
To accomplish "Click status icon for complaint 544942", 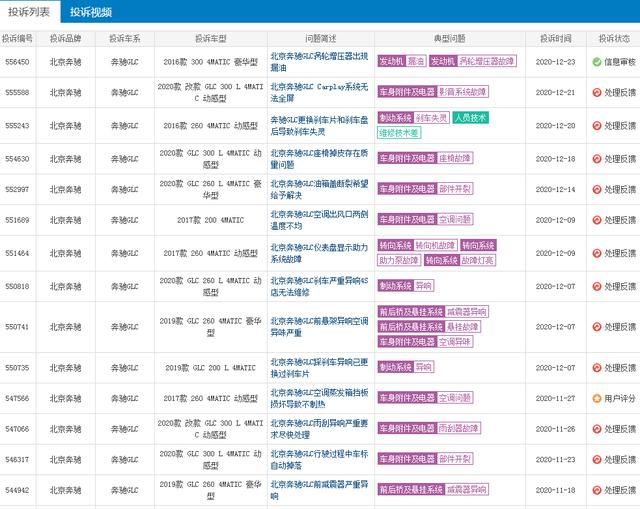I will click(x=597, y=490).
